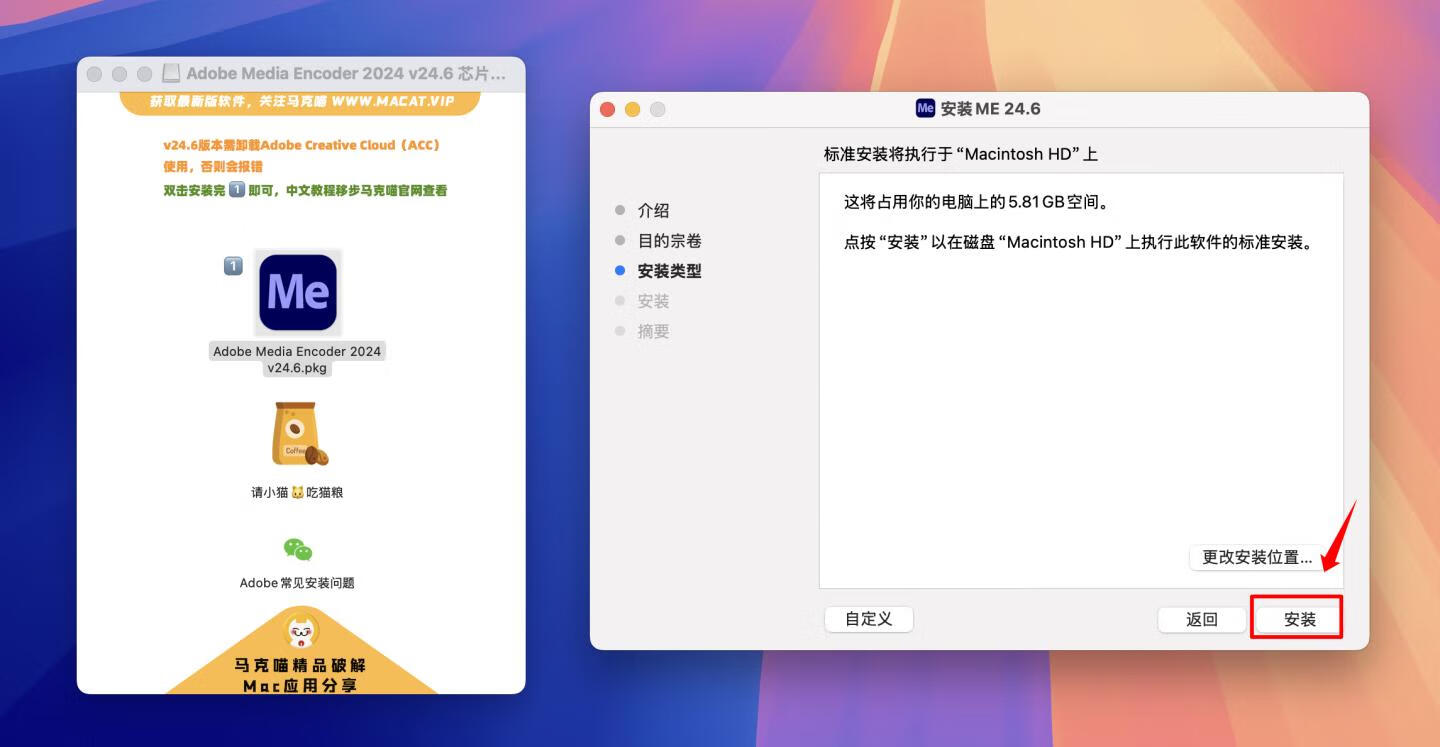Click 更改安装位置... button

1257,557
